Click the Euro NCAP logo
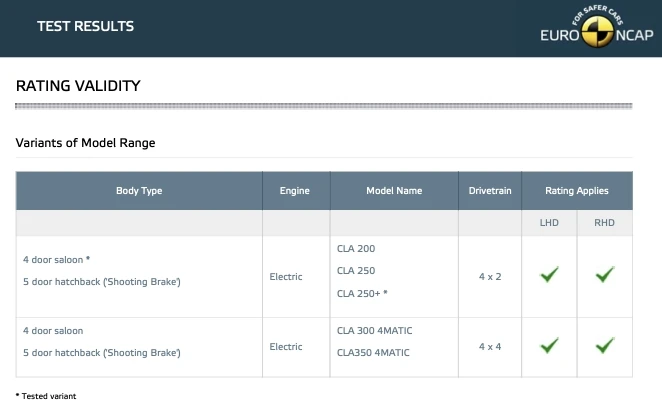This screenshot has height=404, width=662. coord(596,30)
